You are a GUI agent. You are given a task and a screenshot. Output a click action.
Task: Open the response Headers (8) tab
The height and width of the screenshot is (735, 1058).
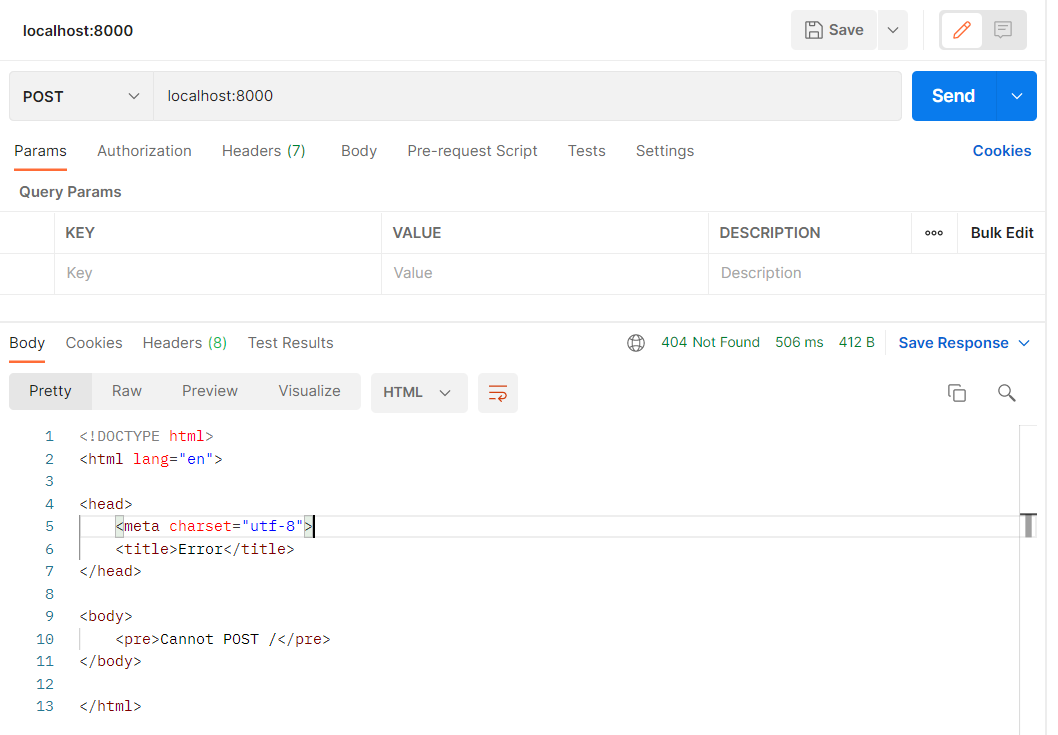tap(184, 343)
